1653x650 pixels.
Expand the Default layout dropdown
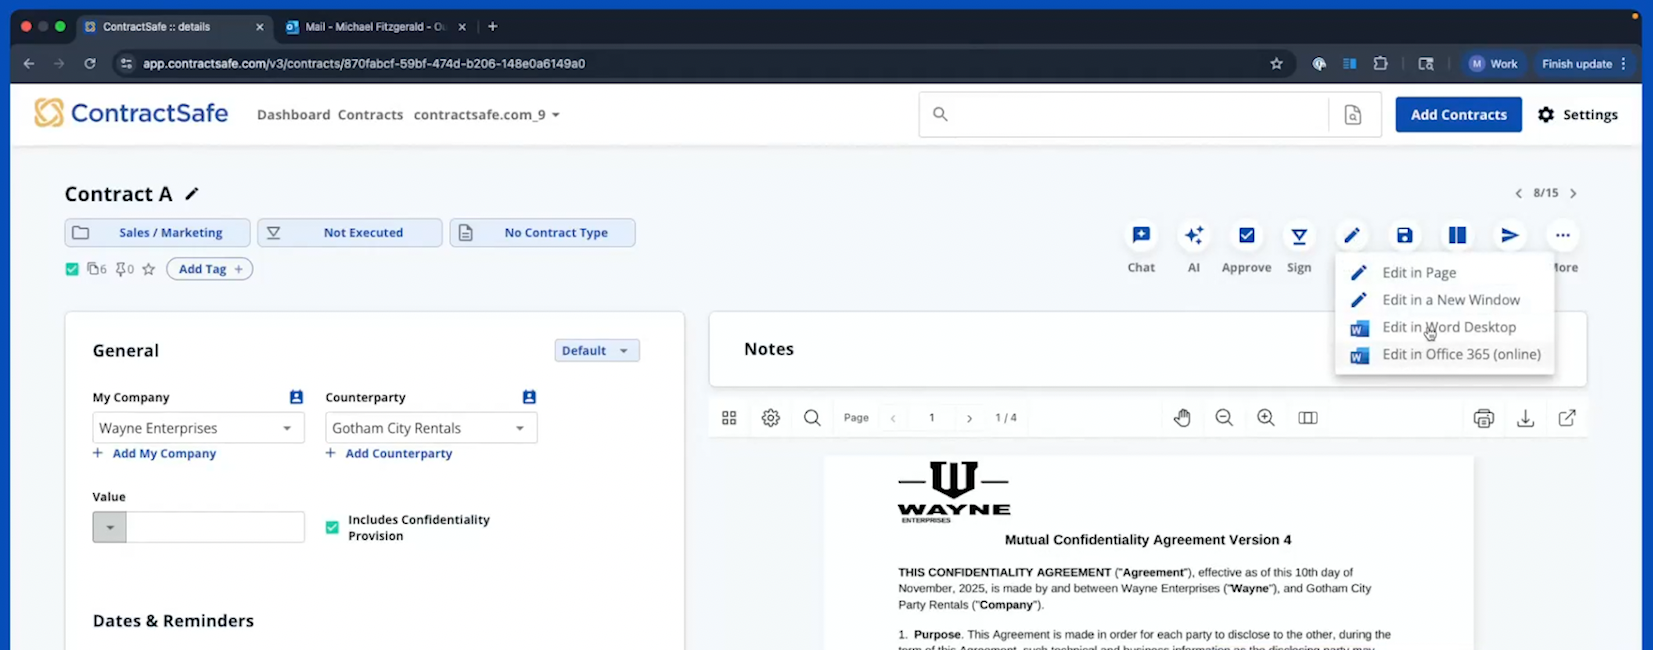tap(597, 351)
